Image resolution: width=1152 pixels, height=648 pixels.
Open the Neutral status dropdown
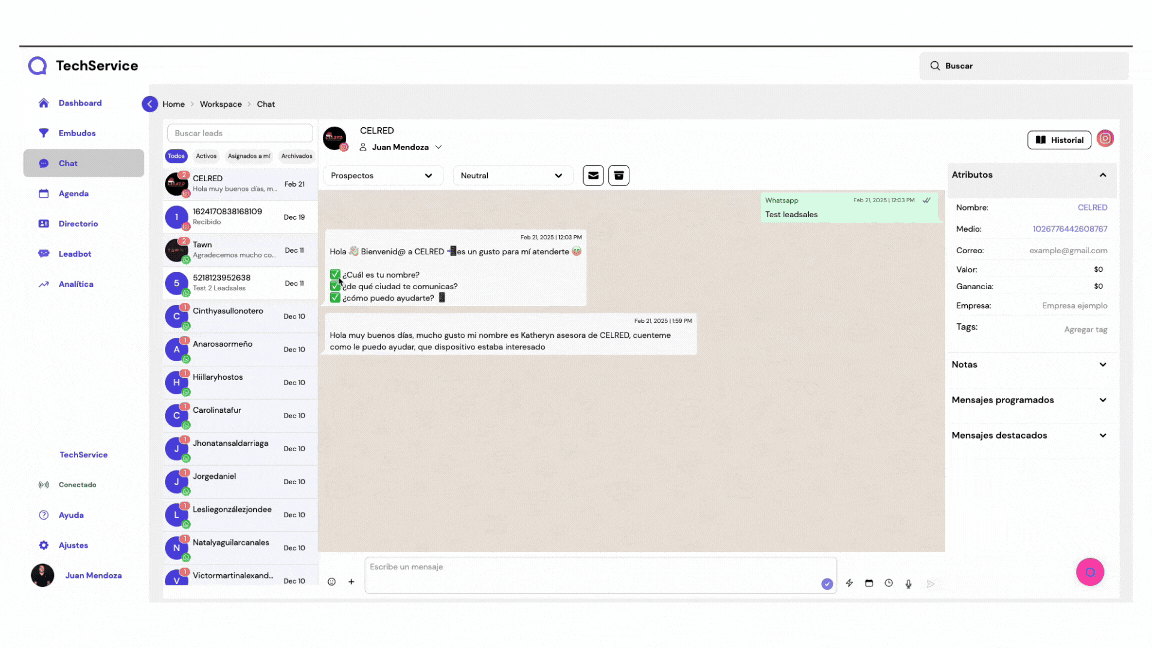[x=512, y=176]
